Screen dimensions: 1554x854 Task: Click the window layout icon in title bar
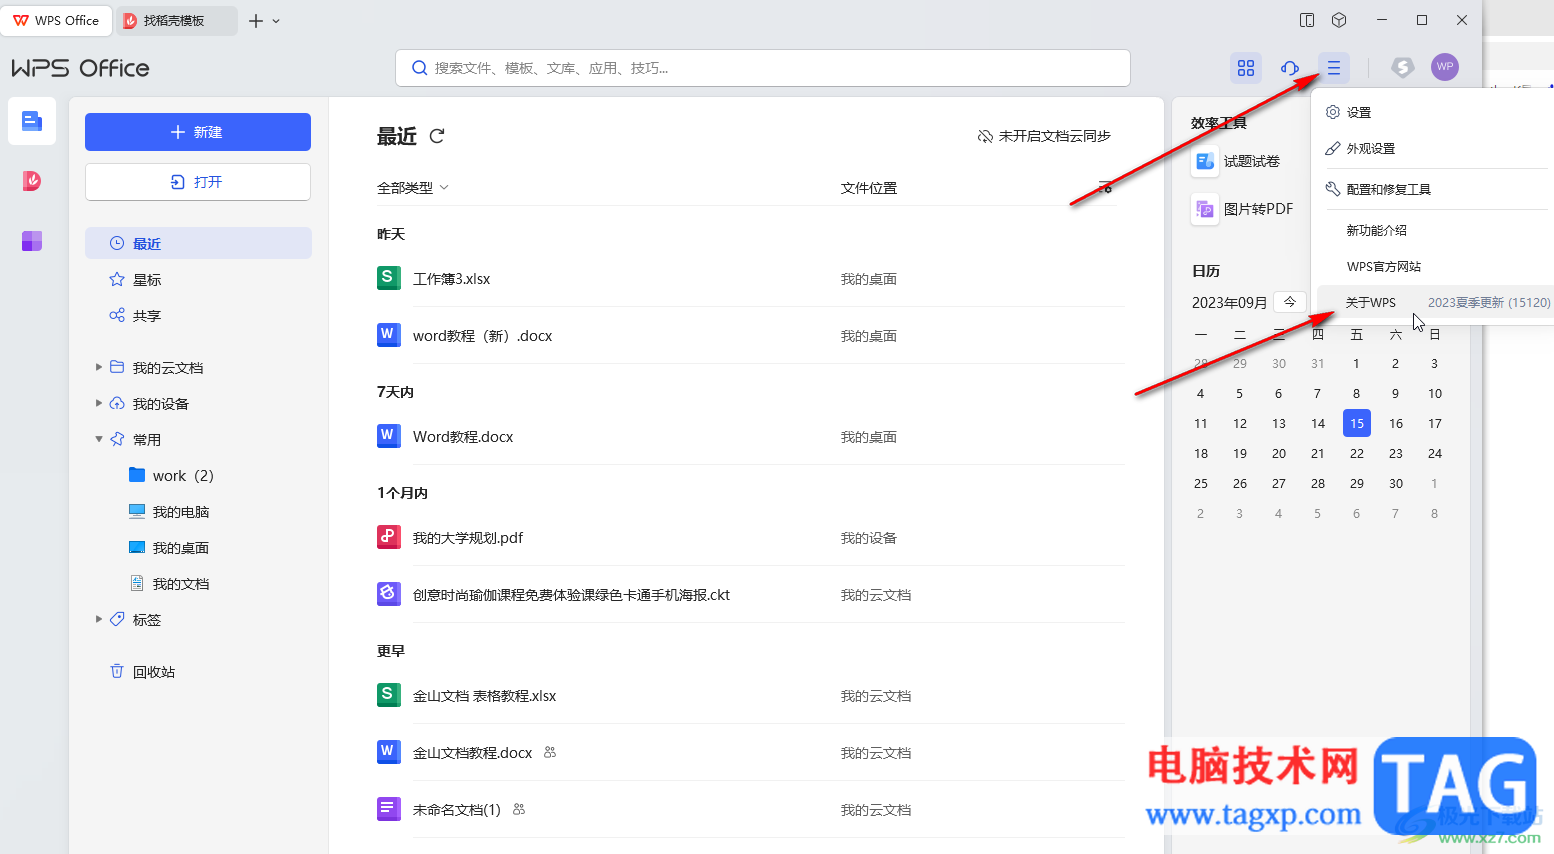coord(1307,20)
